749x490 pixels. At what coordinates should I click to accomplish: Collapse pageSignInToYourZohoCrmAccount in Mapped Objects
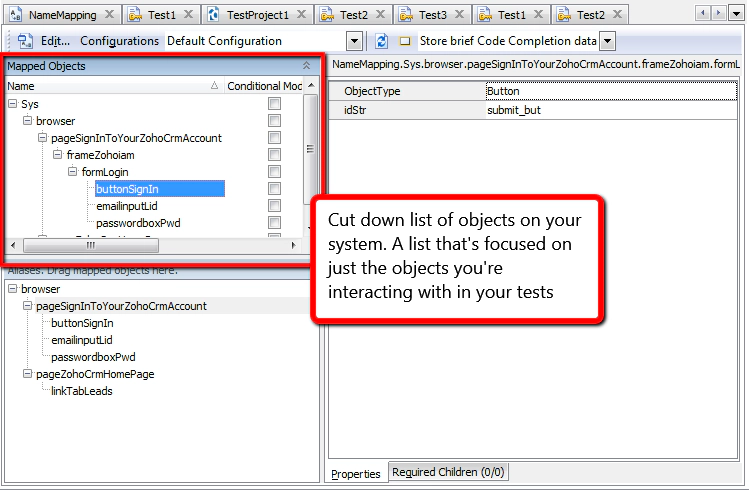[x=43, y=138]
